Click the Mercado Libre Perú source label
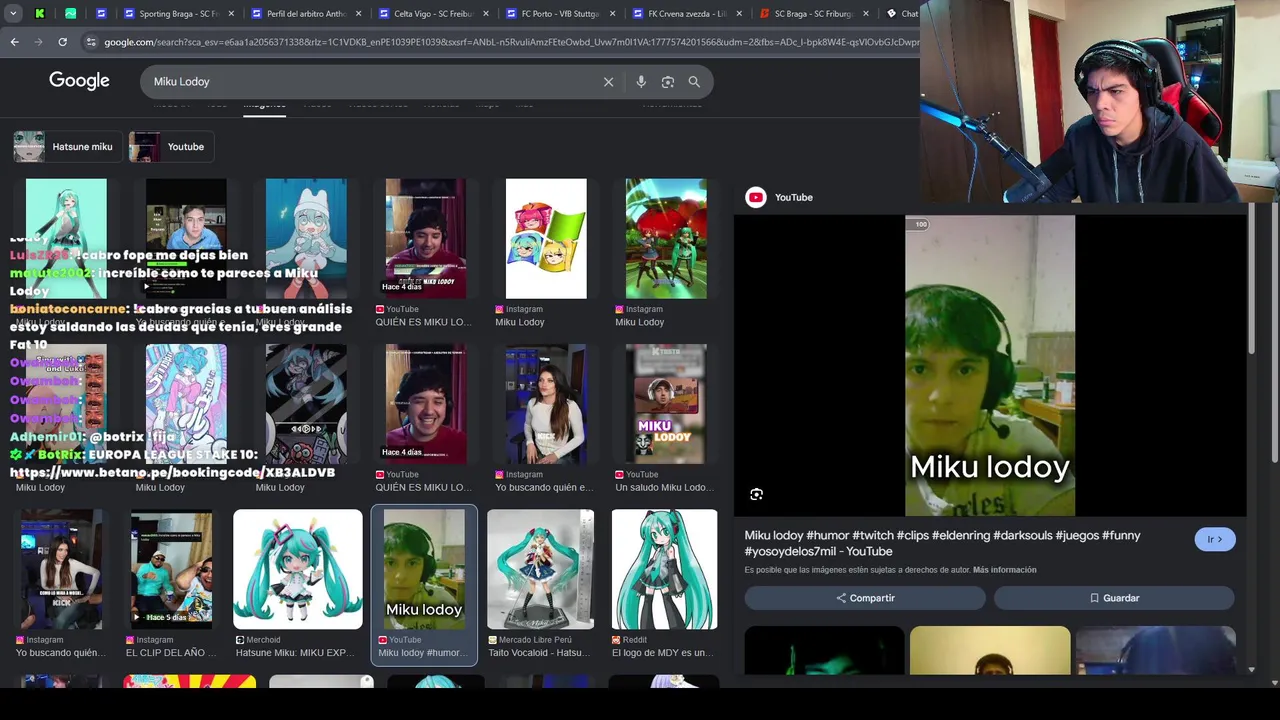 pyautogui.click(x=531, y=640)
